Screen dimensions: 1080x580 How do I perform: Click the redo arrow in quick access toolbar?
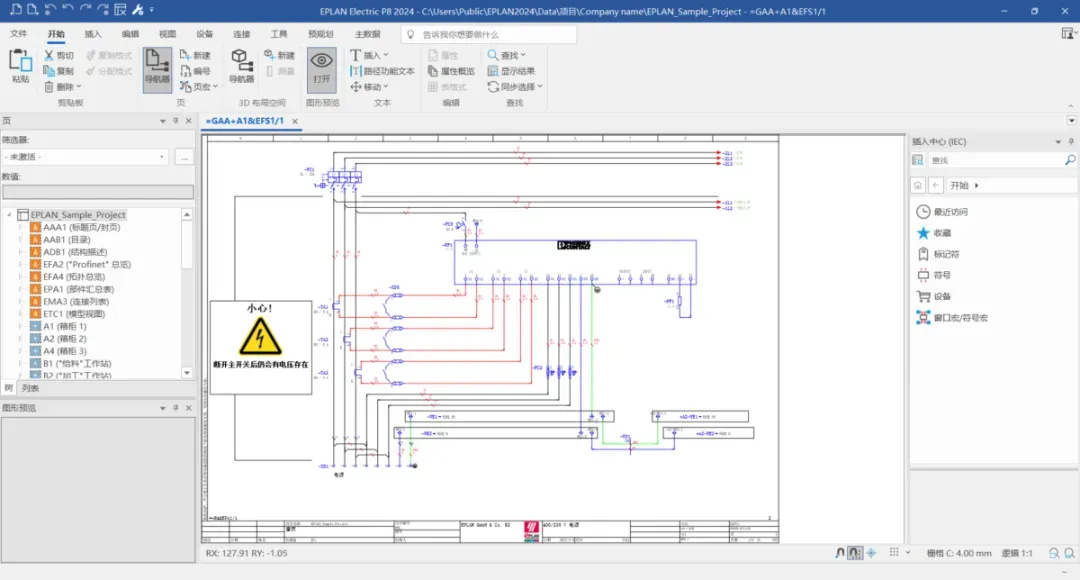85,10
